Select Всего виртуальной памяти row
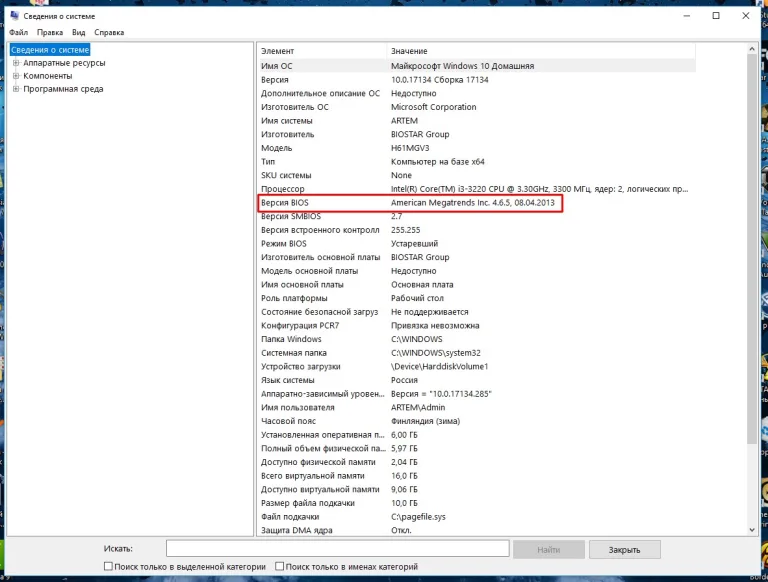 pyautogui.click(x=476, y=476)
